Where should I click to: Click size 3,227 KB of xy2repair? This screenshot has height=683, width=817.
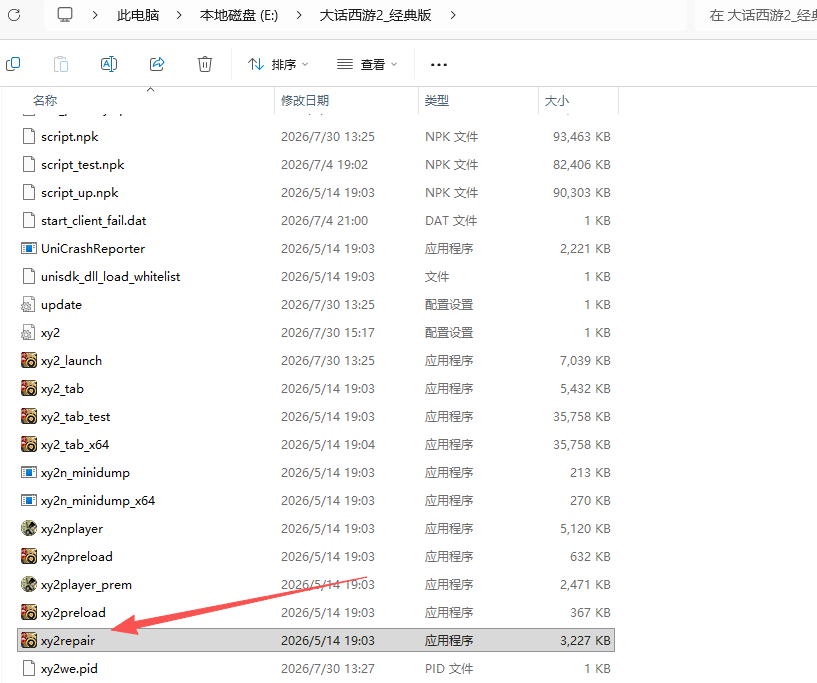(585, 641)
